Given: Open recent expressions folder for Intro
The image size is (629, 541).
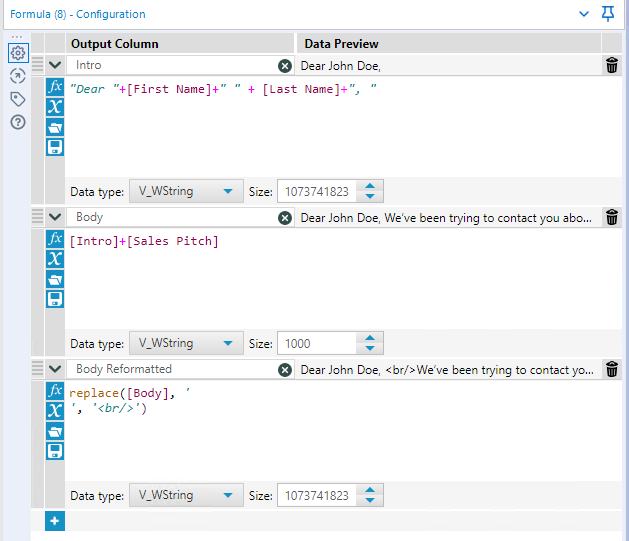Looking at the screenshot, I should coord(55,127).
